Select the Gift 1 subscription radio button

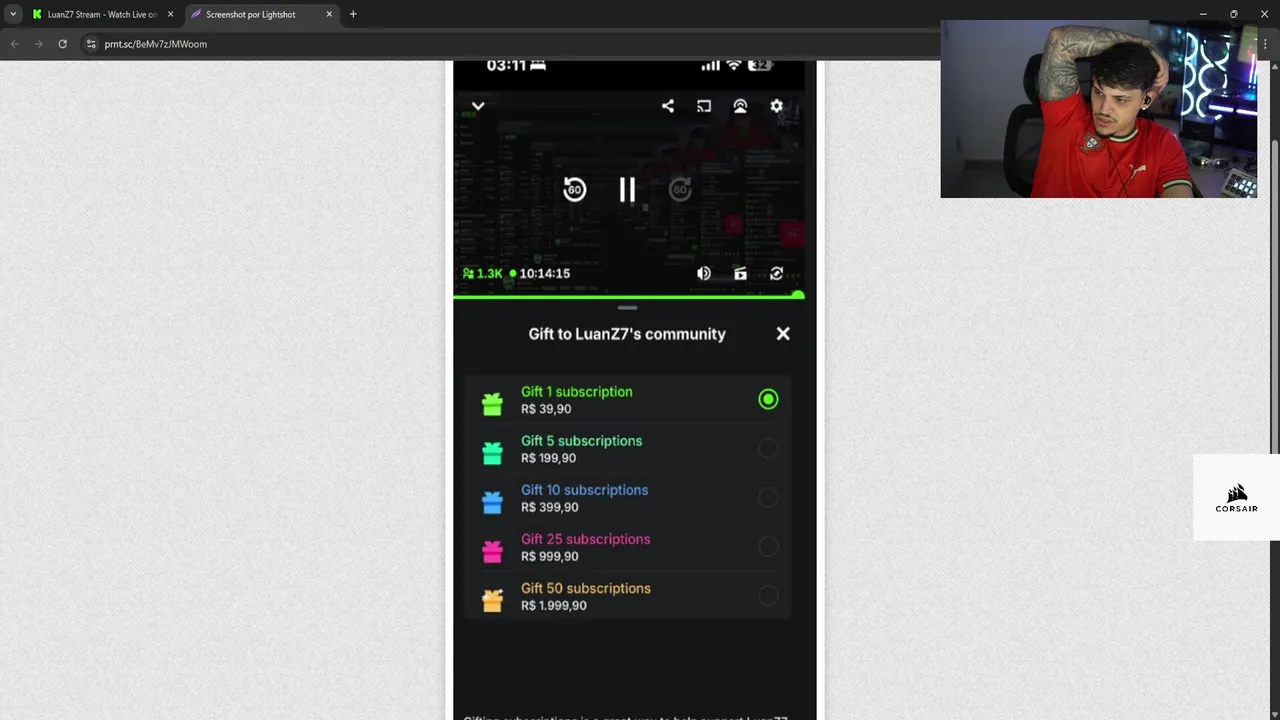[x=768, y=399]
